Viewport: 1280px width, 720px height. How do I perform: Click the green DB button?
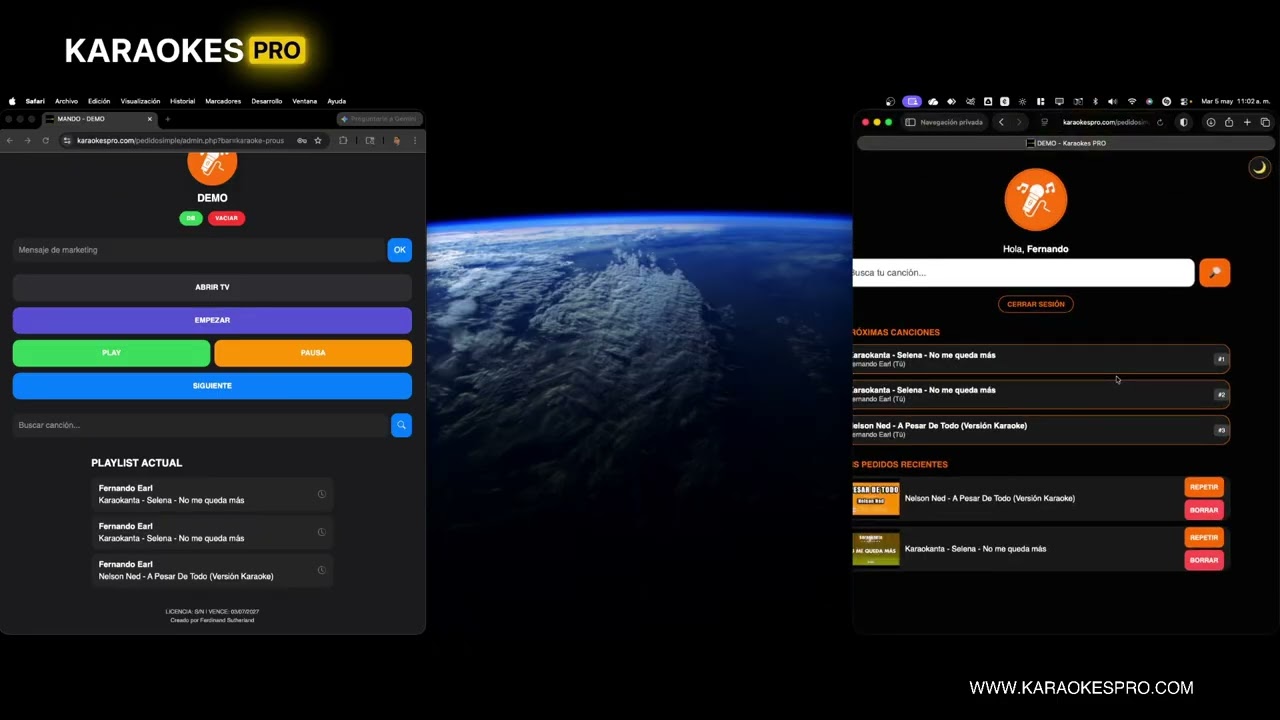pyautogui.click(x=191, y=218)
